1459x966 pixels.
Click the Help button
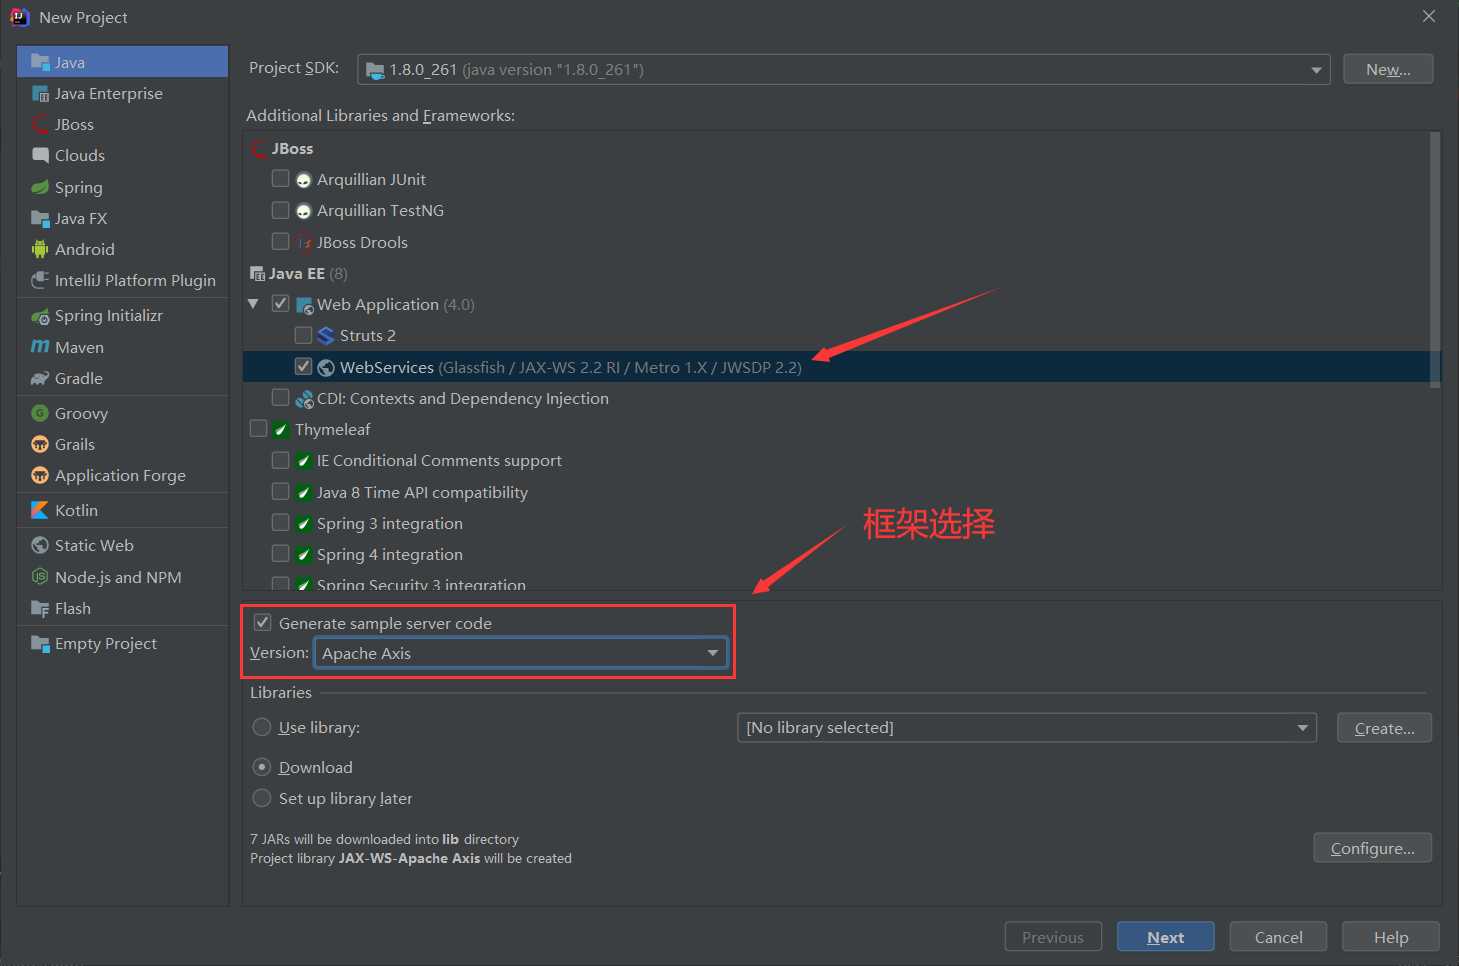tap(1390, 937)
